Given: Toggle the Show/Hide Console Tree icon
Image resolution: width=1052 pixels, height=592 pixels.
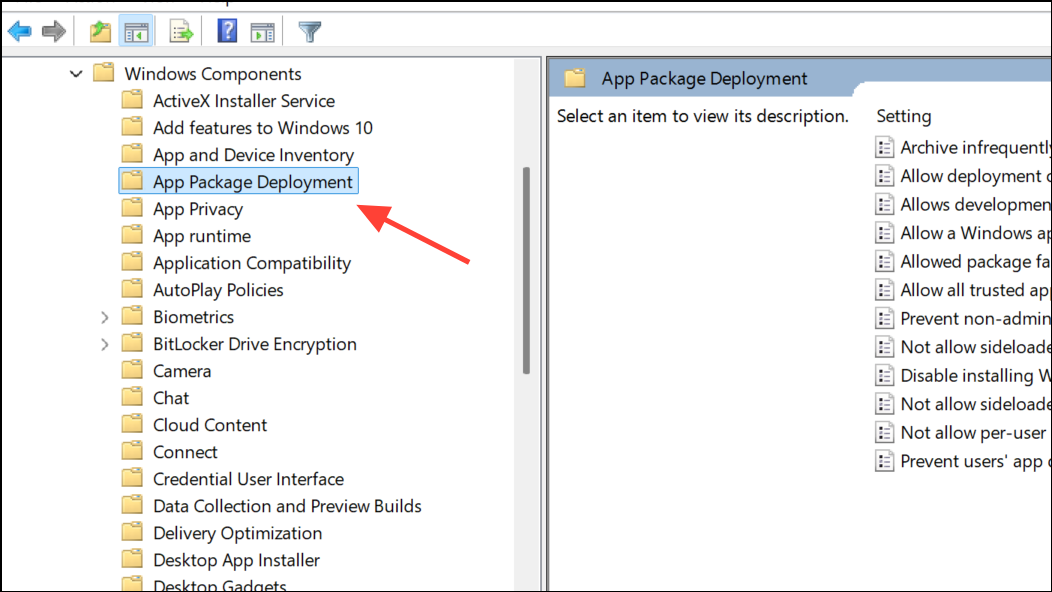Looking at the screenshot, I should click(x=137, y=30).
